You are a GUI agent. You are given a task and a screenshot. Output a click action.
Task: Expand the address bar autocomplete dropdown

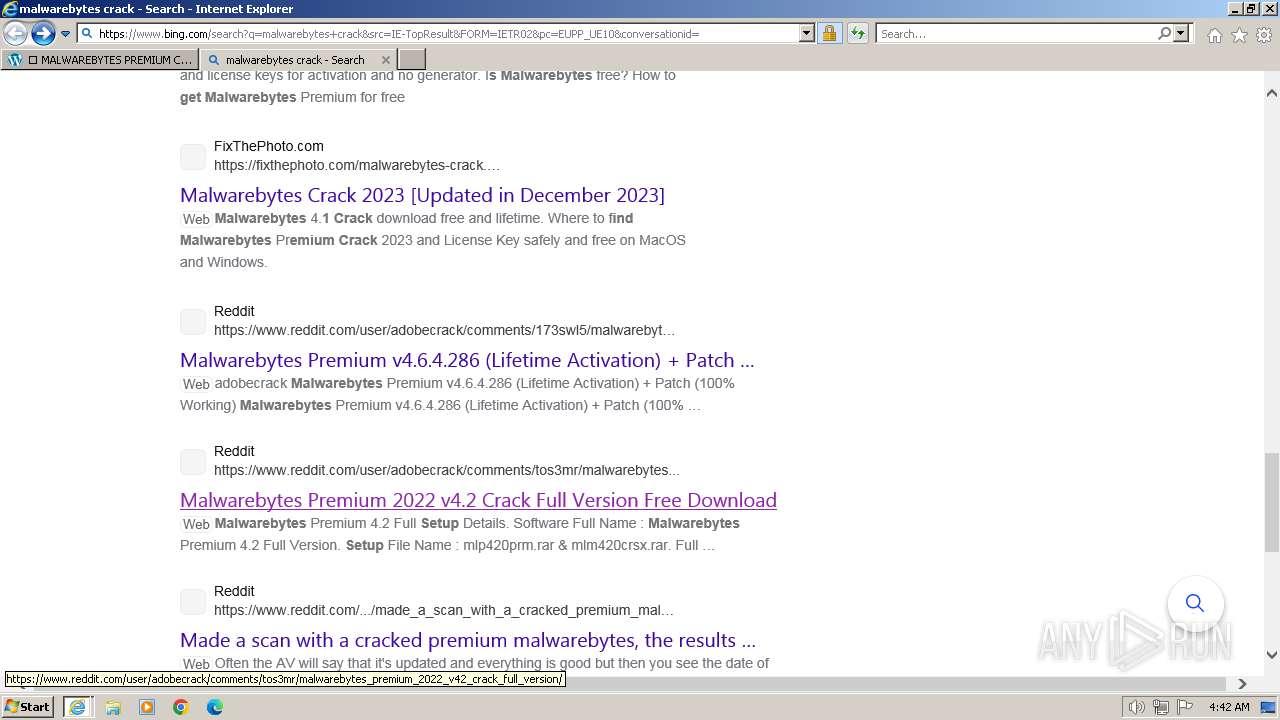click(806, 33)
